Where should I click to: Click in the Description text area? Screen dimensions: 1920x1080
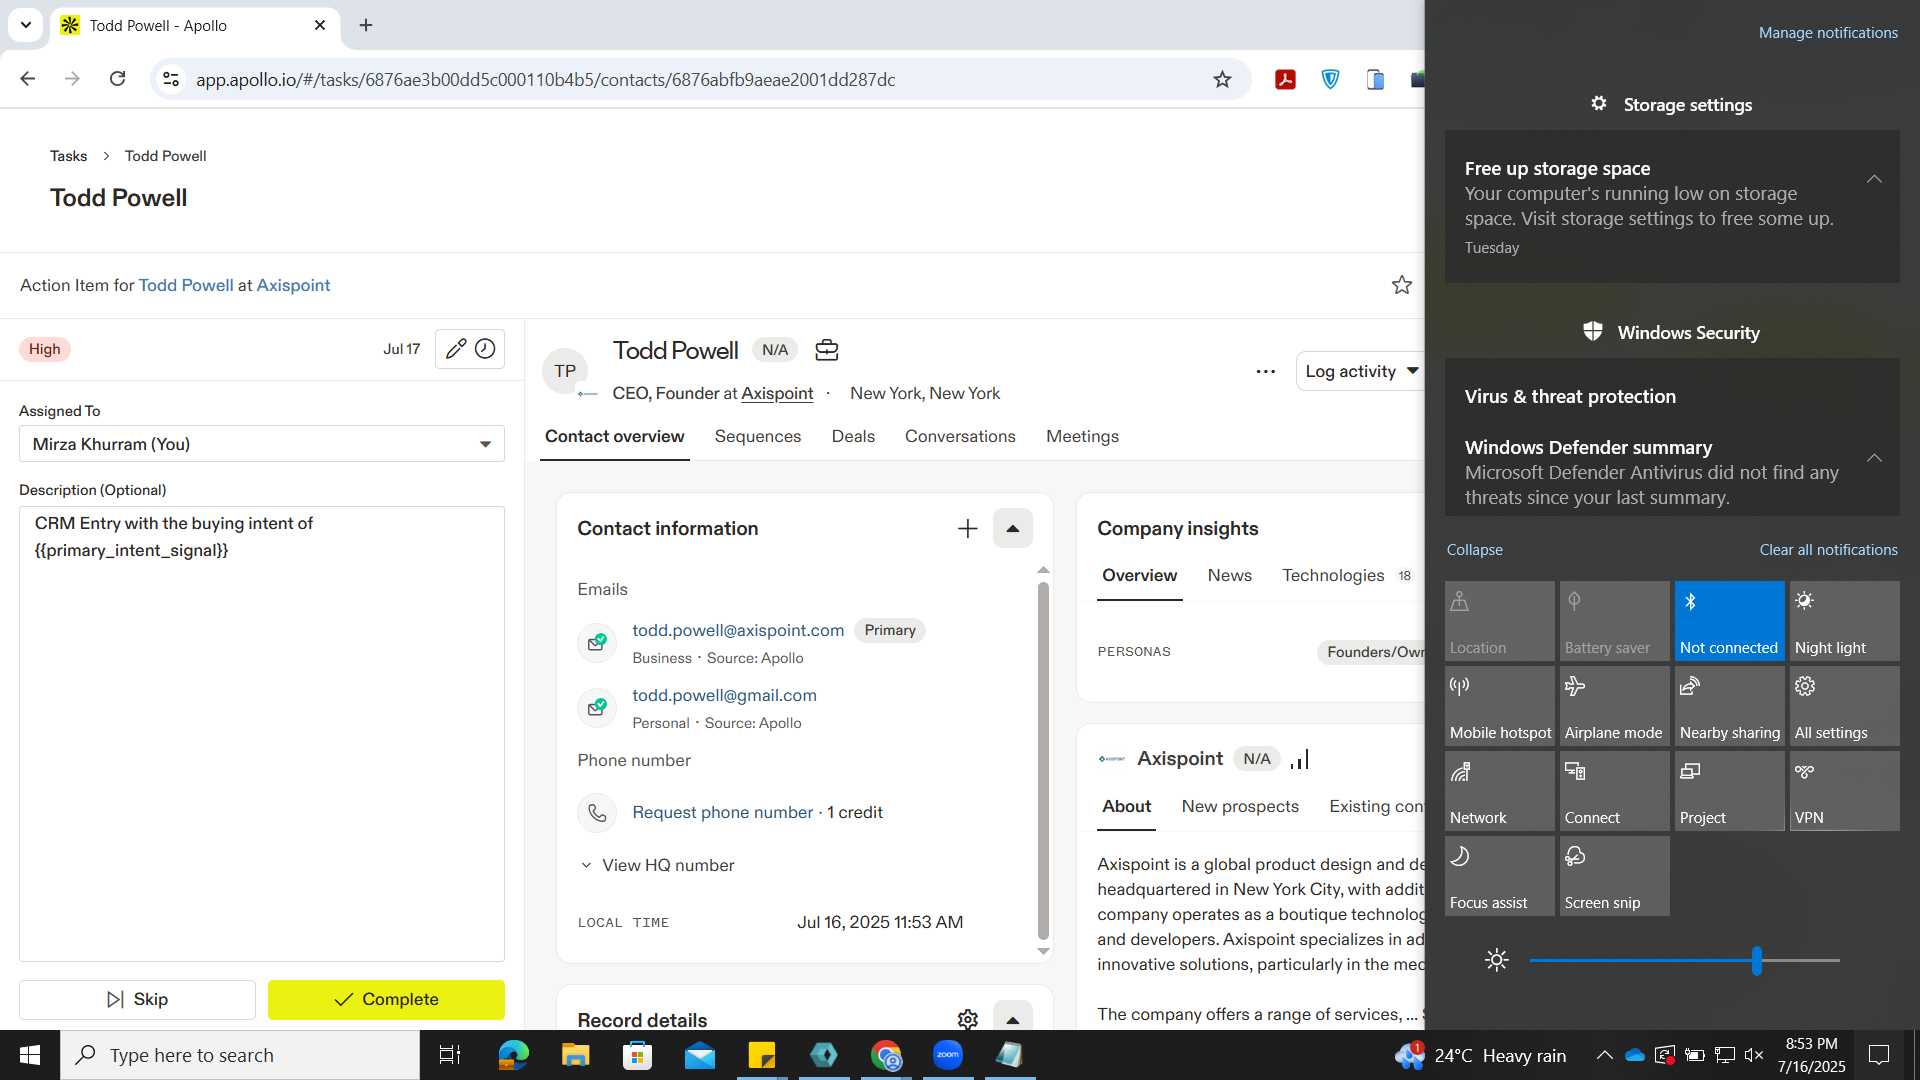coord(262,734)
